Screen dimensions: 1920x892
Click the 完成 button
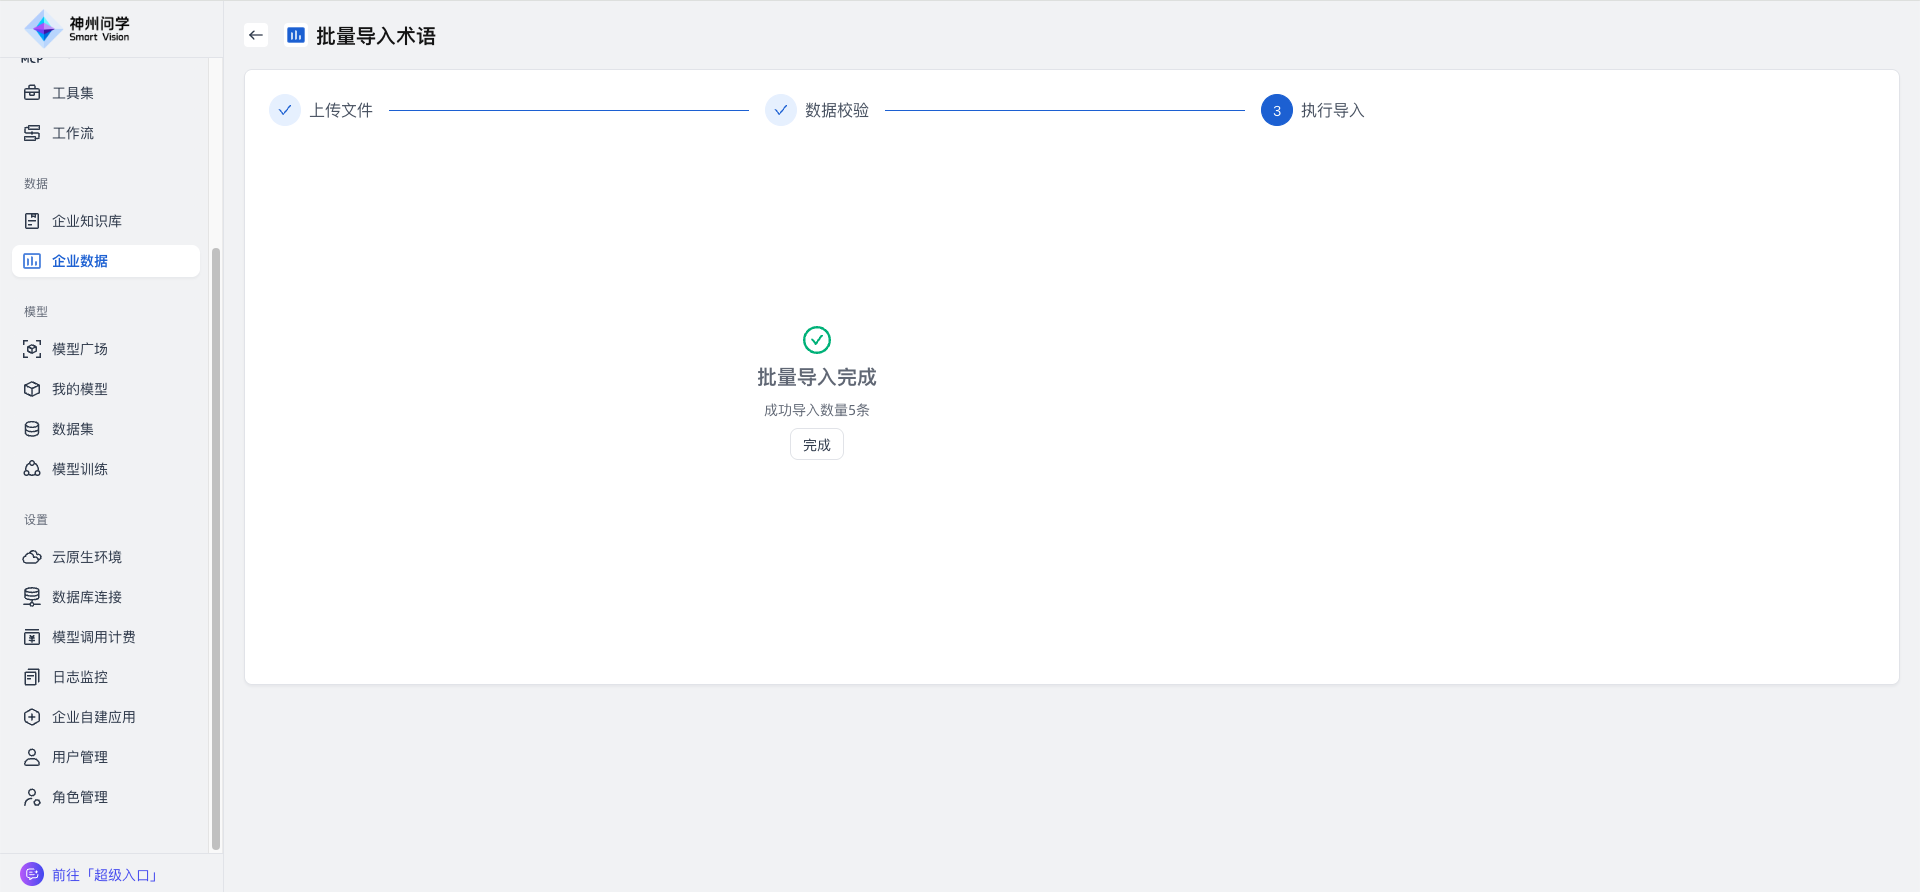point(816,445)
